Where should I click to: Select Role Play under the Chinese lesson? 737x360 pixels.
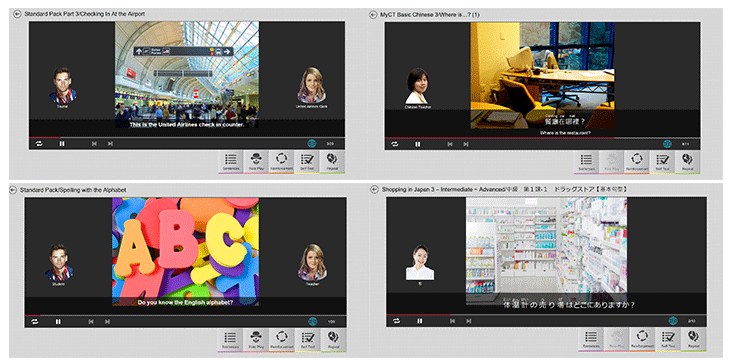click(611, 162)
